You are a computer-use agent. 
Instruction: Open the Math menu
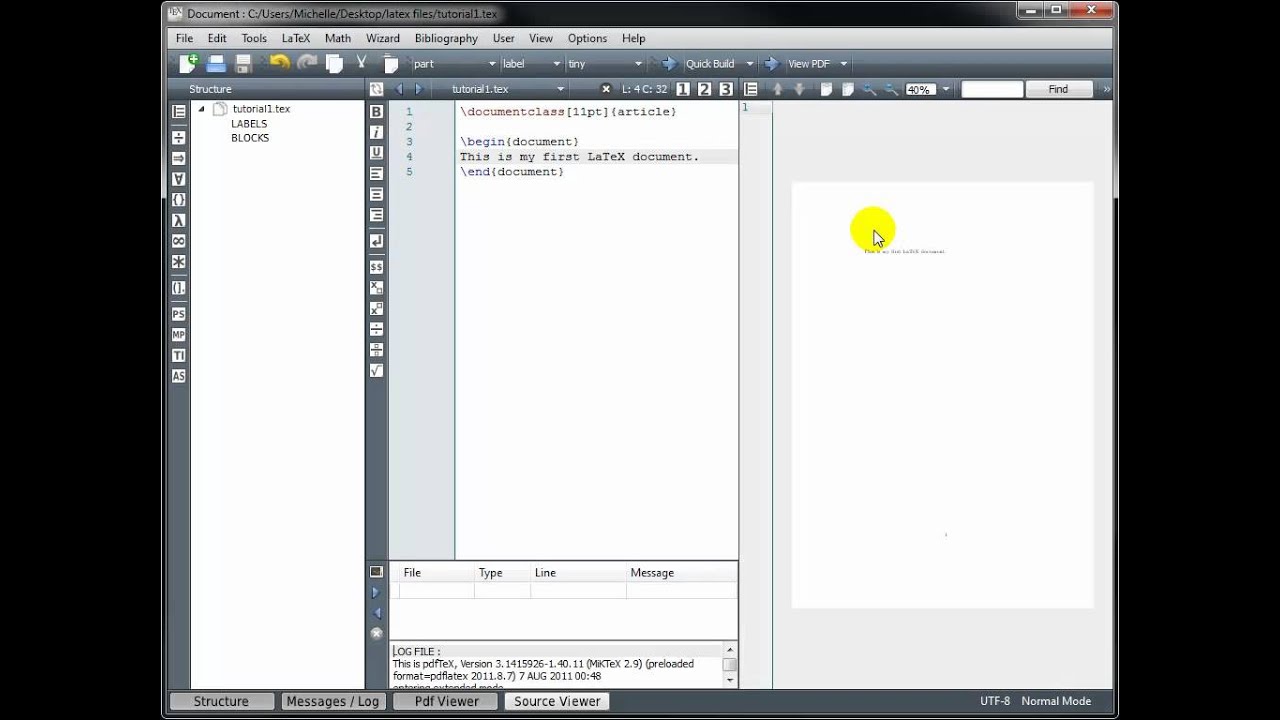pyautogui.click(x=338, y=38)
